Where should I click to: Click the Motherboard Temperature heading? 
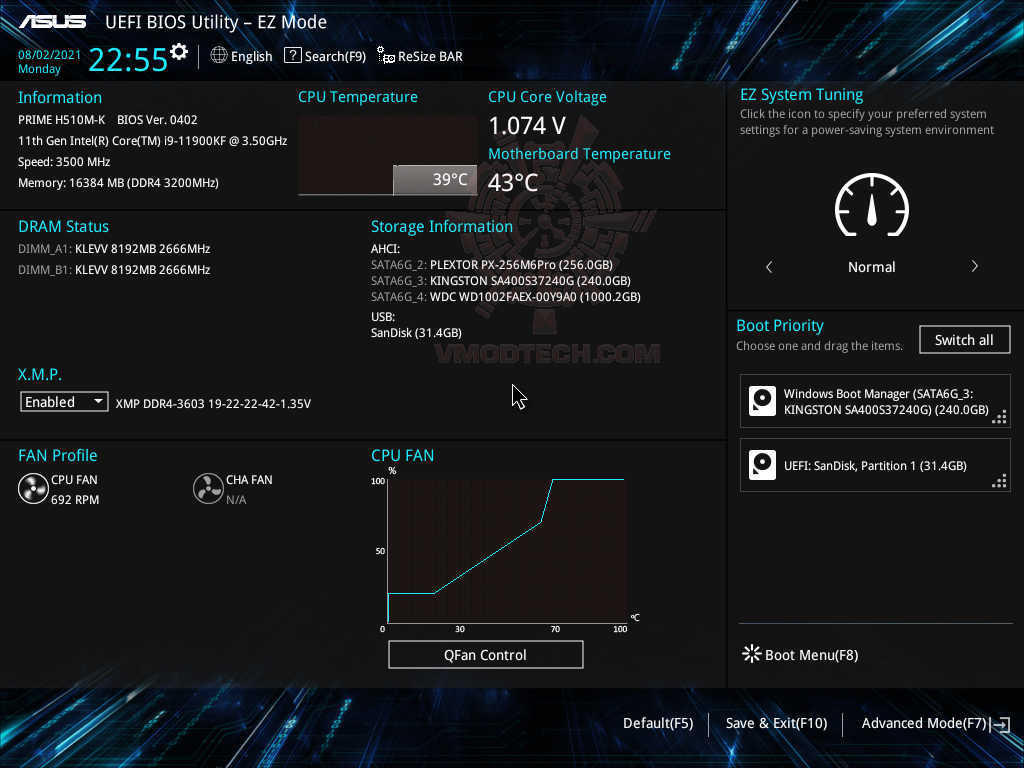[579, 153]
